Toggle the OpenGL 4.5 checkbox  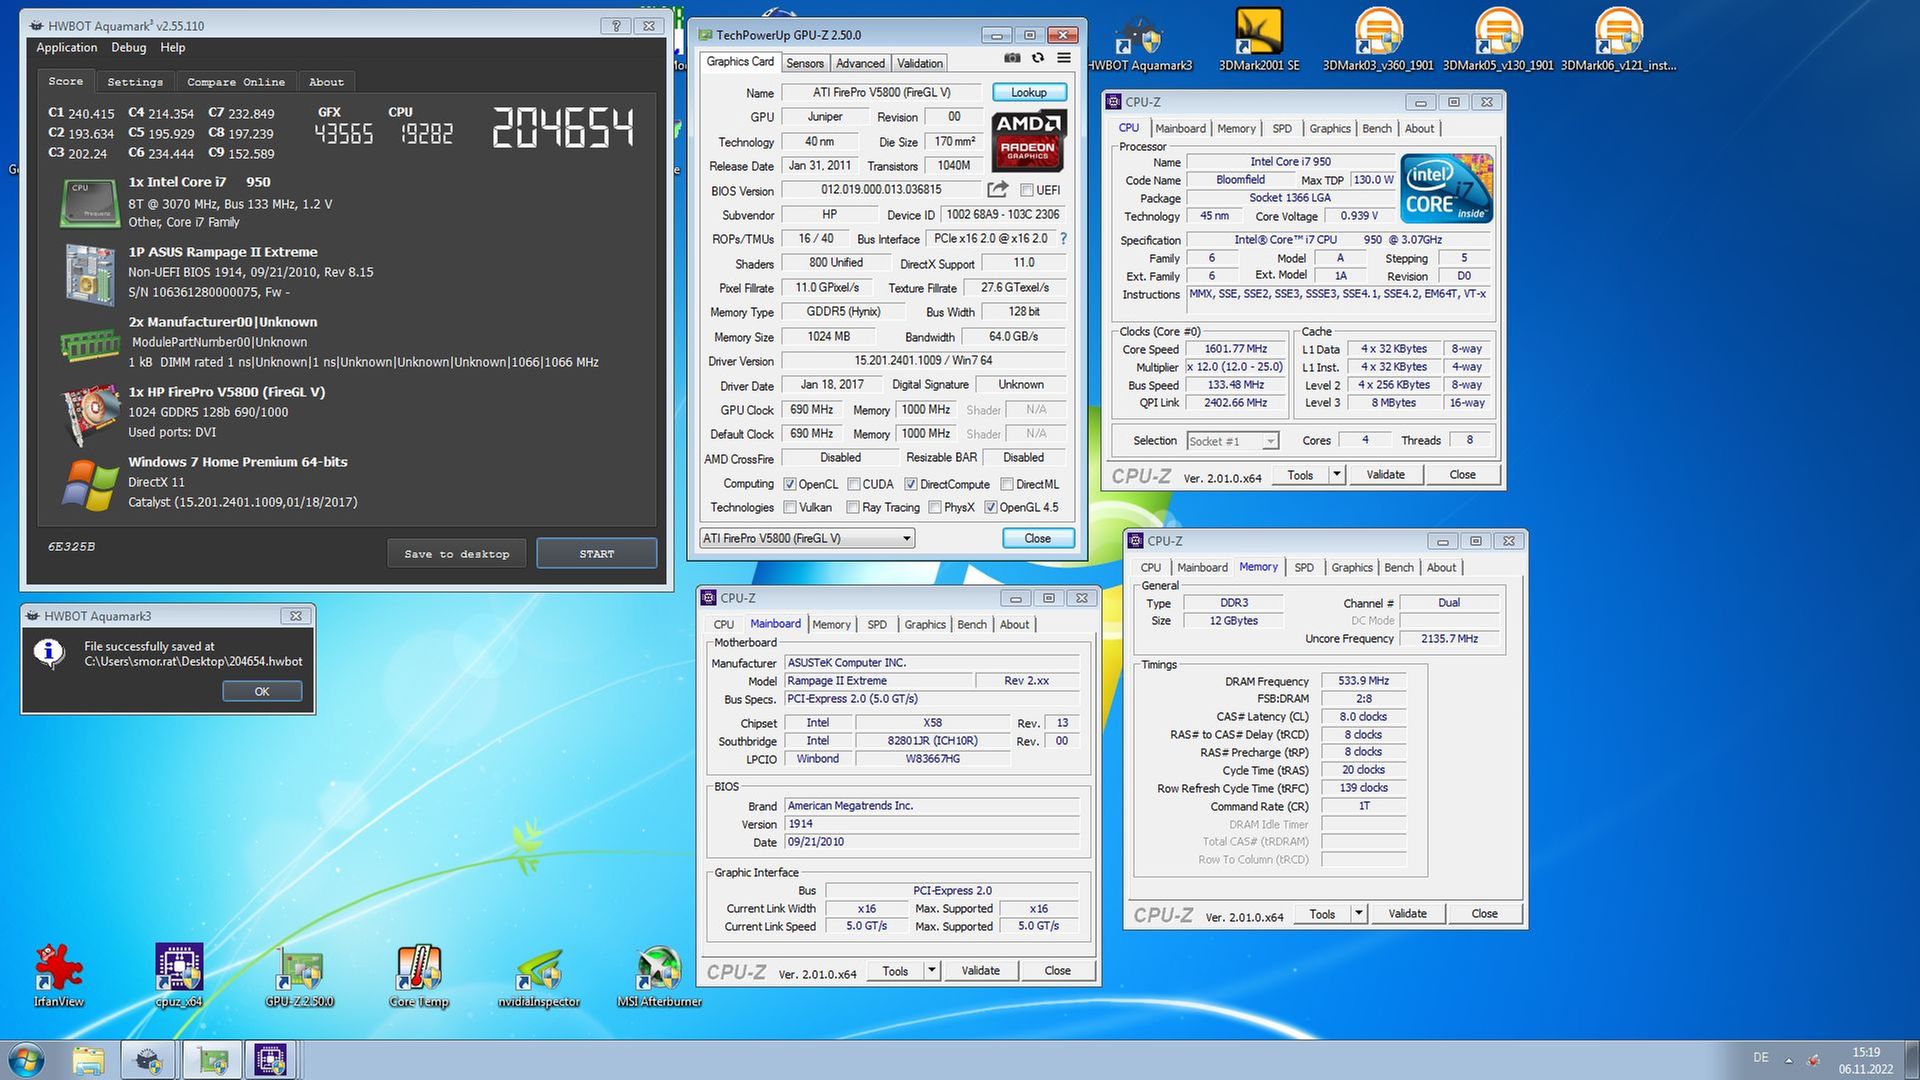(991, 507)
